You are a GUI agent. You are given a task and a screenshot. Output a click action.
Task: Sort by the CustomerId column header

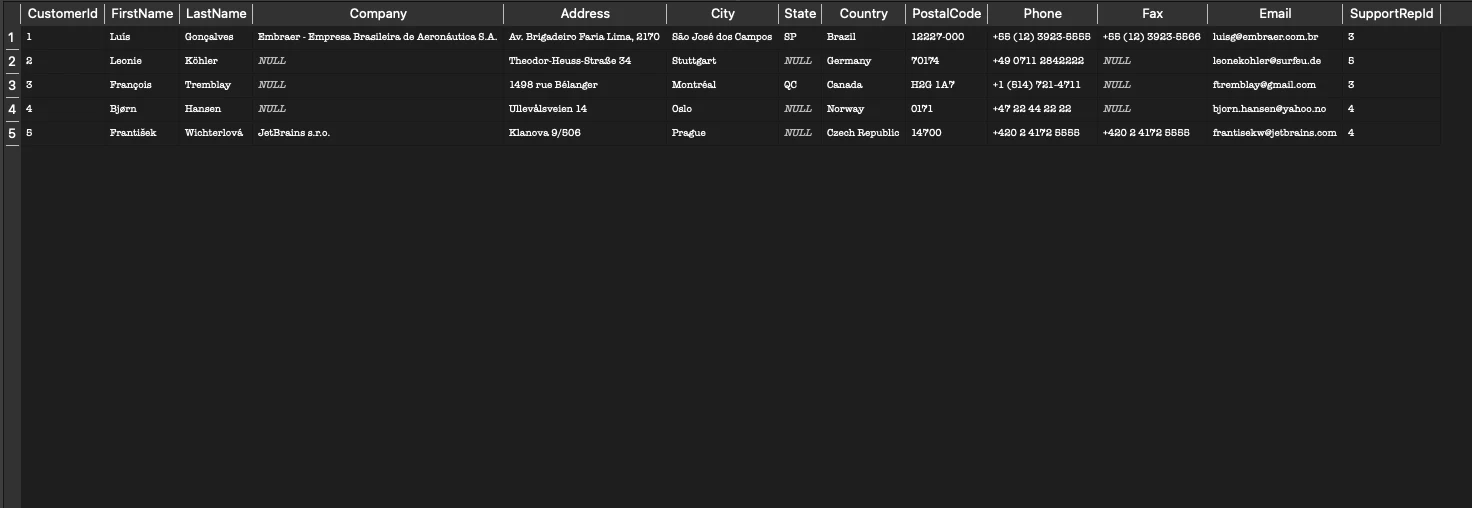[x=62, y=14]
